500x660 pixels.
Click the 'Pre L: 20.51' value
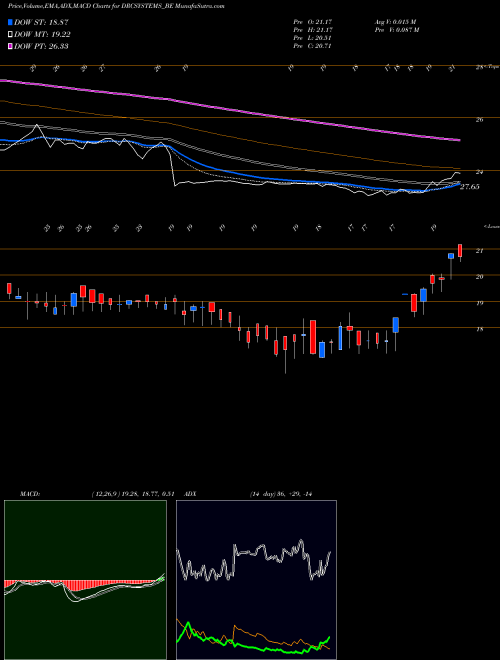click(313, 38)
